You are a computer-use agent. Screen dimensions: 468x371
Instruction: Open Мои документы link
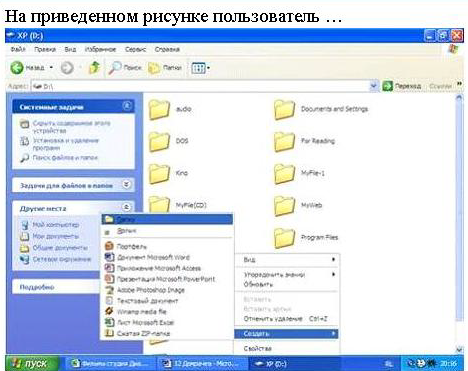pos(55,236)
